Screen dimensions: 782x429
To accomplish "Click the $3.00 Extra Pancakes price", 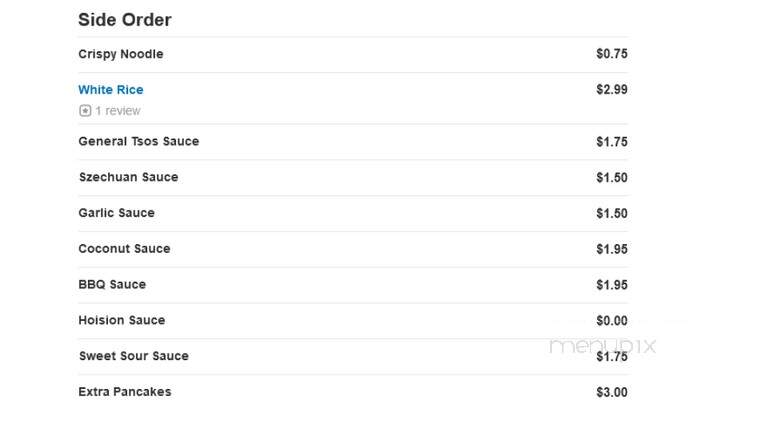I will (x=612, y=393).
